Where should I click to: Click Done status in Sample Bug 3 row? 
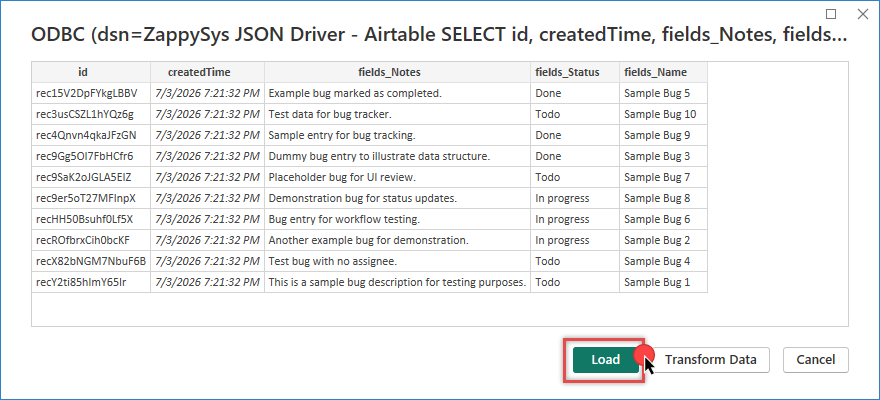pyautogui.click(x=575, y=156)
